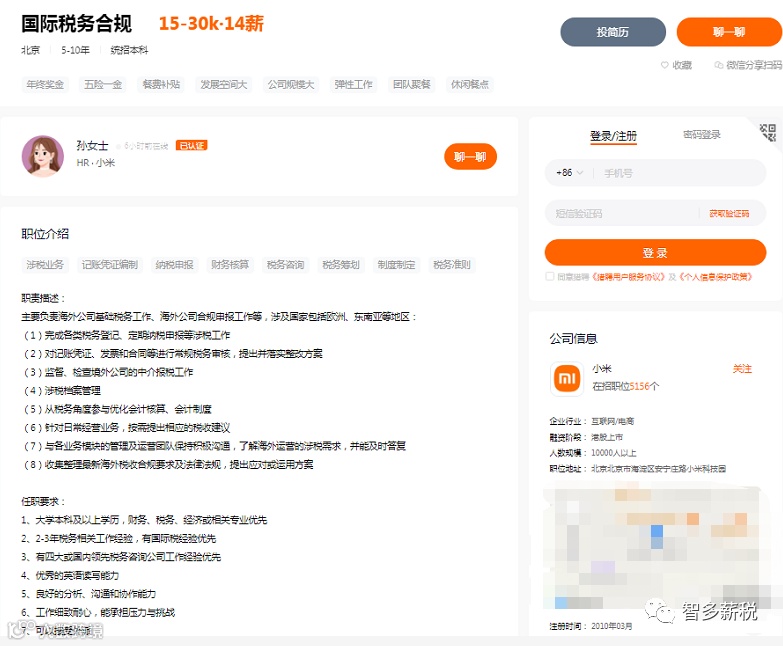Click the 投简历 submit resume button
Image resolution: width=783 pixels, height=646 pixels.
[613, 32]
